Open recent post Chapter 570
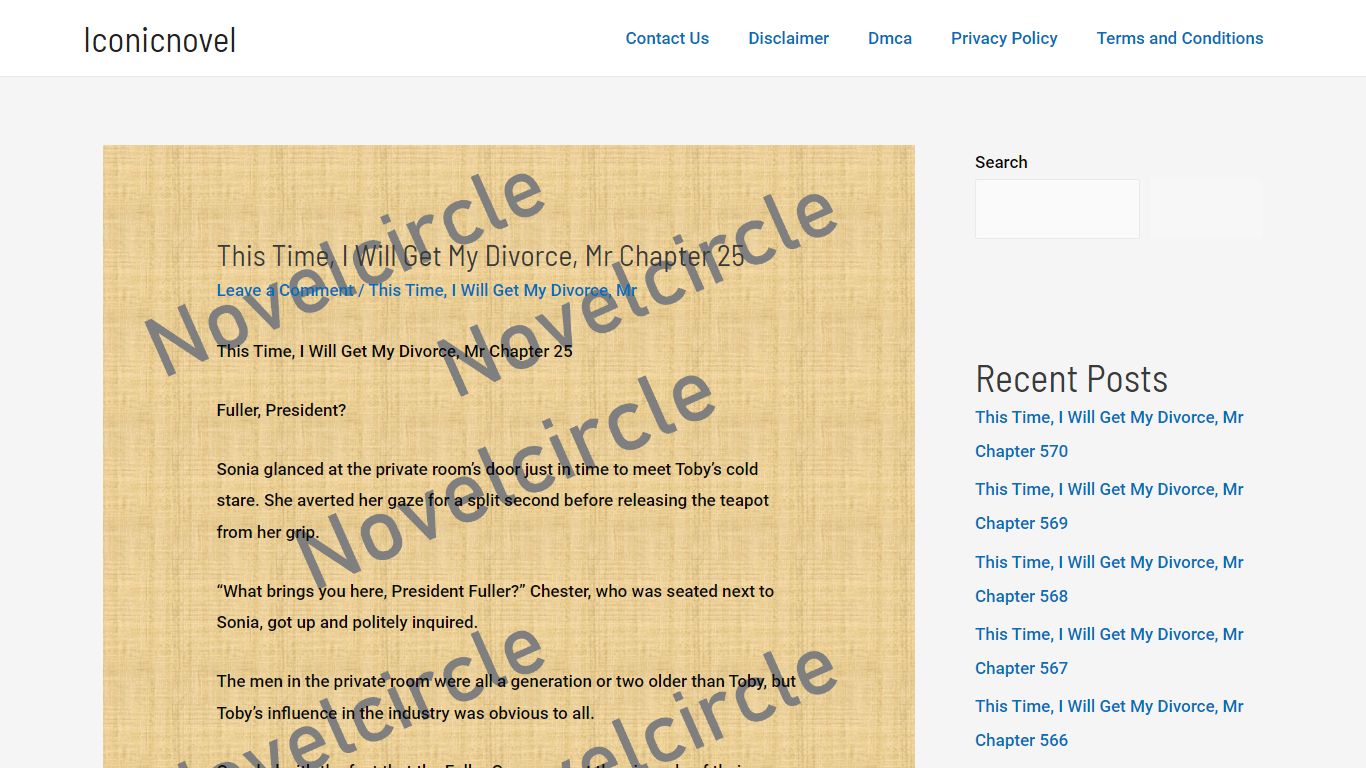 [1109, 434]
